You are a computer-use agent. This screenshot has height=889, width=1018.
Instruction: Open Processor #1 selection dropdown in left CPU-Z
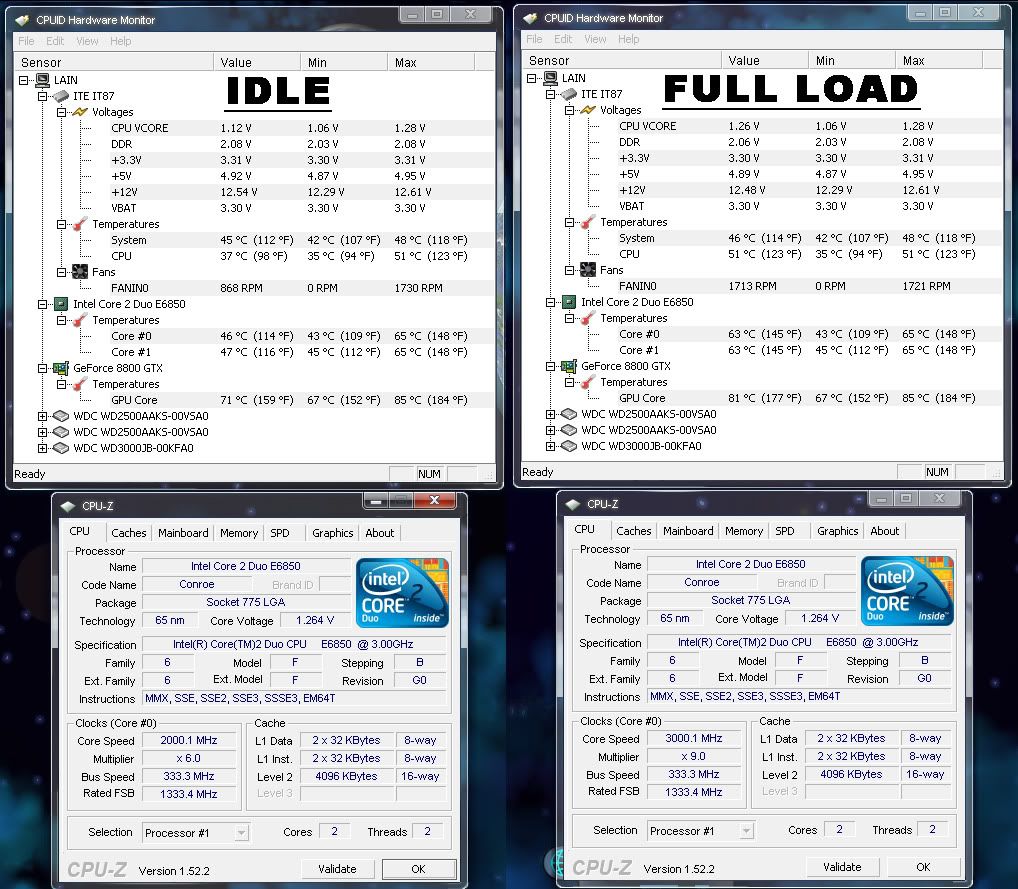(242, 833)
